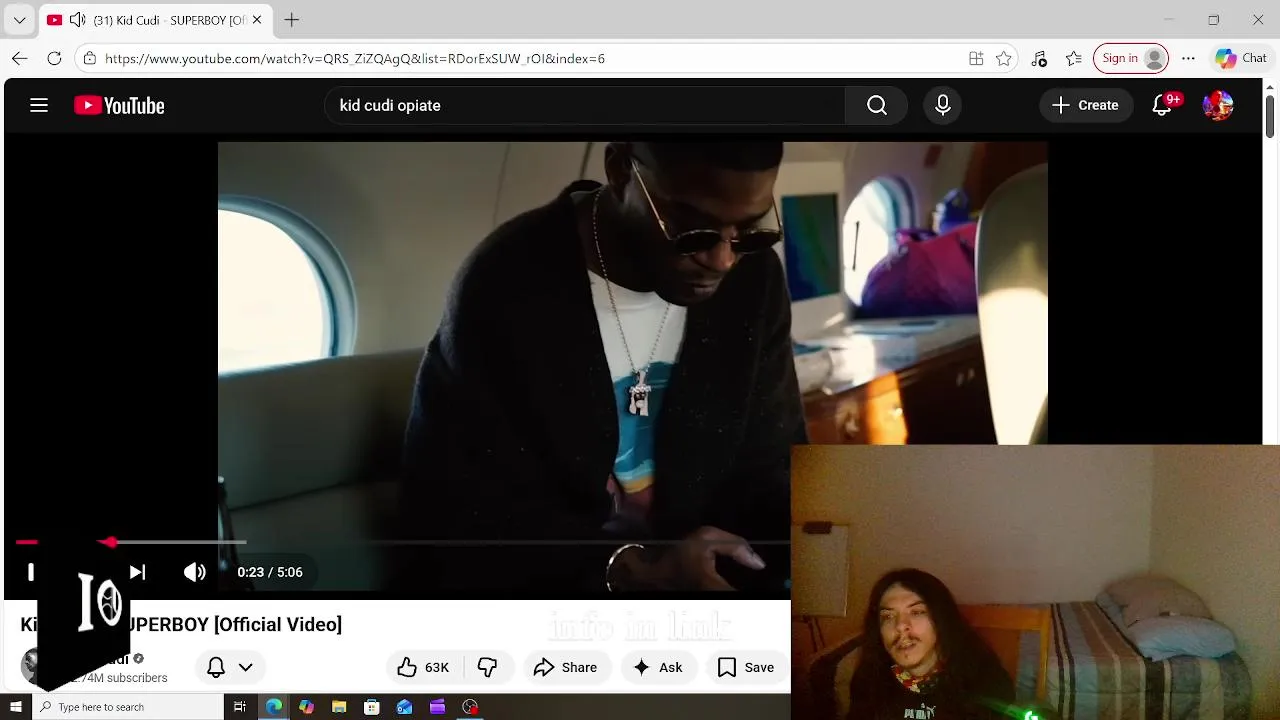
Task: Skip to next video in player
Action: pyautogui.click(x=137, y=572)
